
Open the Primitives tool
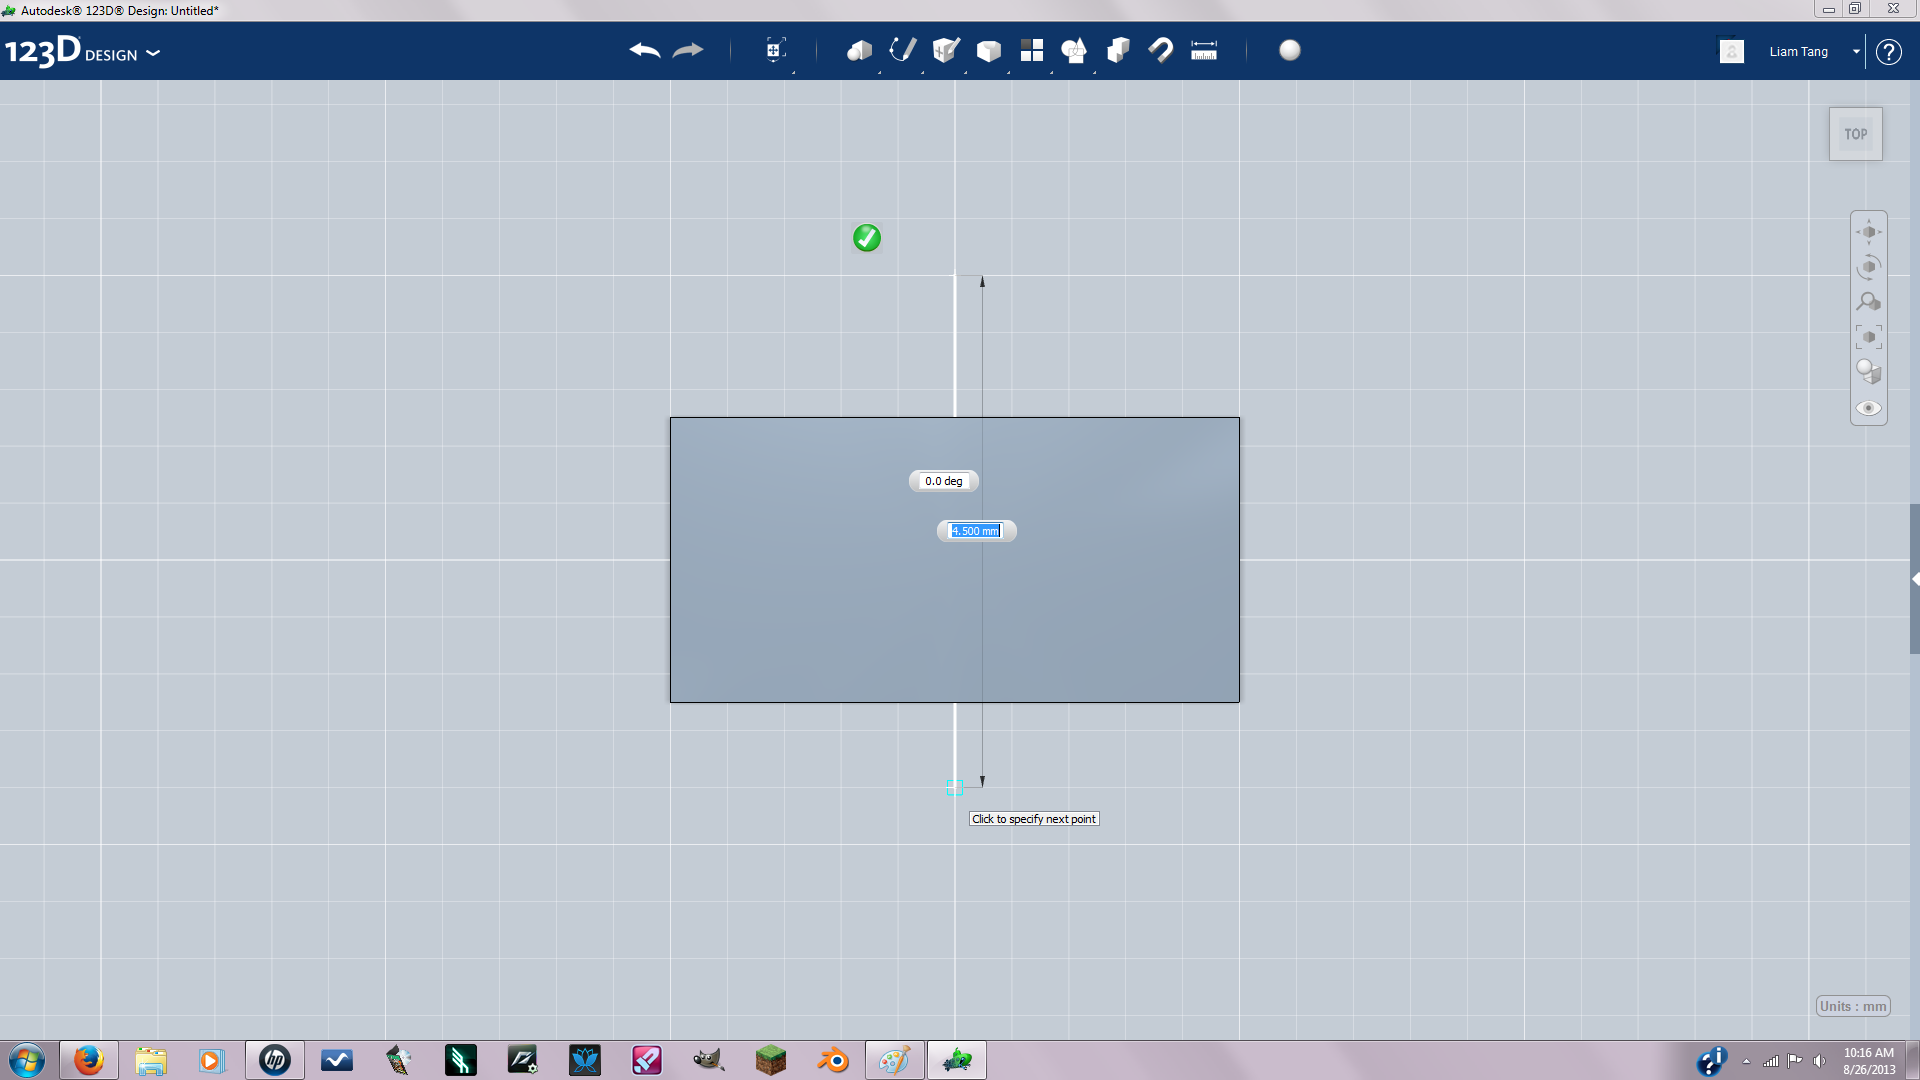click(x=859, y=50)
